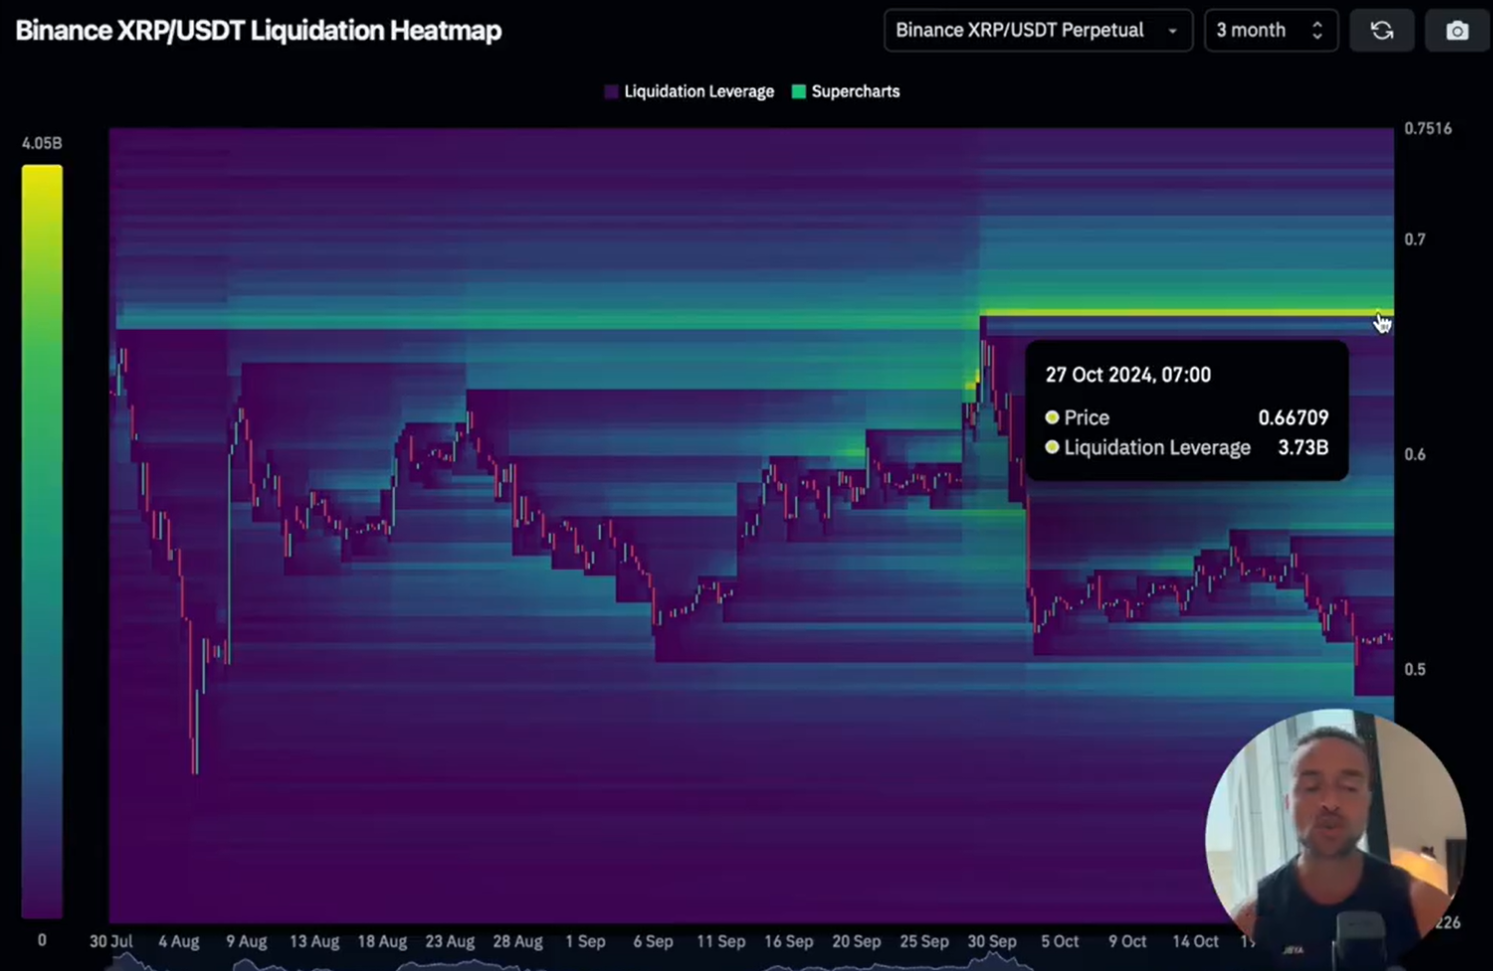Viewport: 1493px width, 971px height.
Task: Click the 0.7516 price axis label
Action: [1428, 128]
